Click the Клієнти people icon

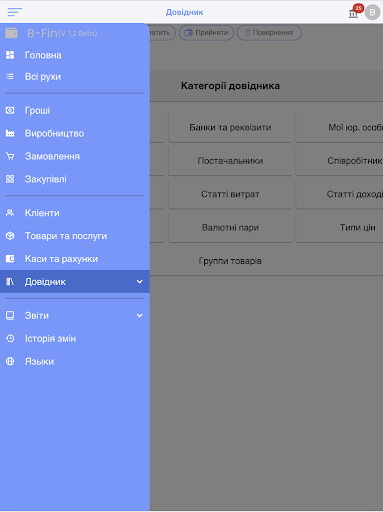click(10, 213)
